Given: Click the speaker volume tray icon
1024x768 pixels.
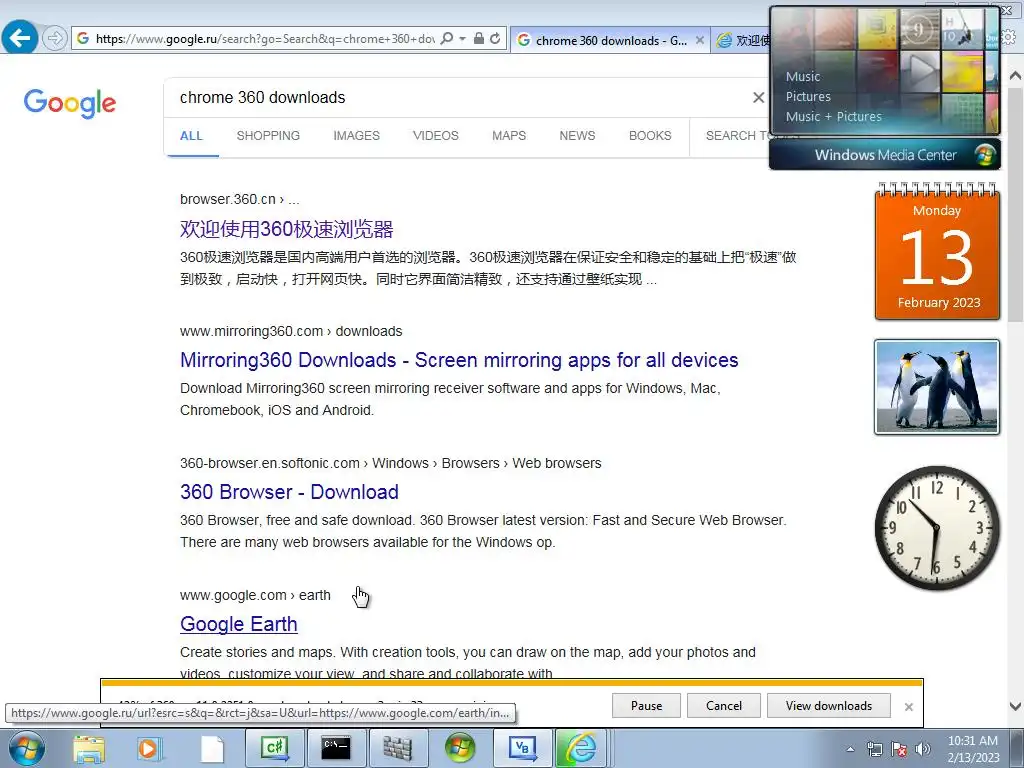Looking at the screenshot, I should 923,749.
